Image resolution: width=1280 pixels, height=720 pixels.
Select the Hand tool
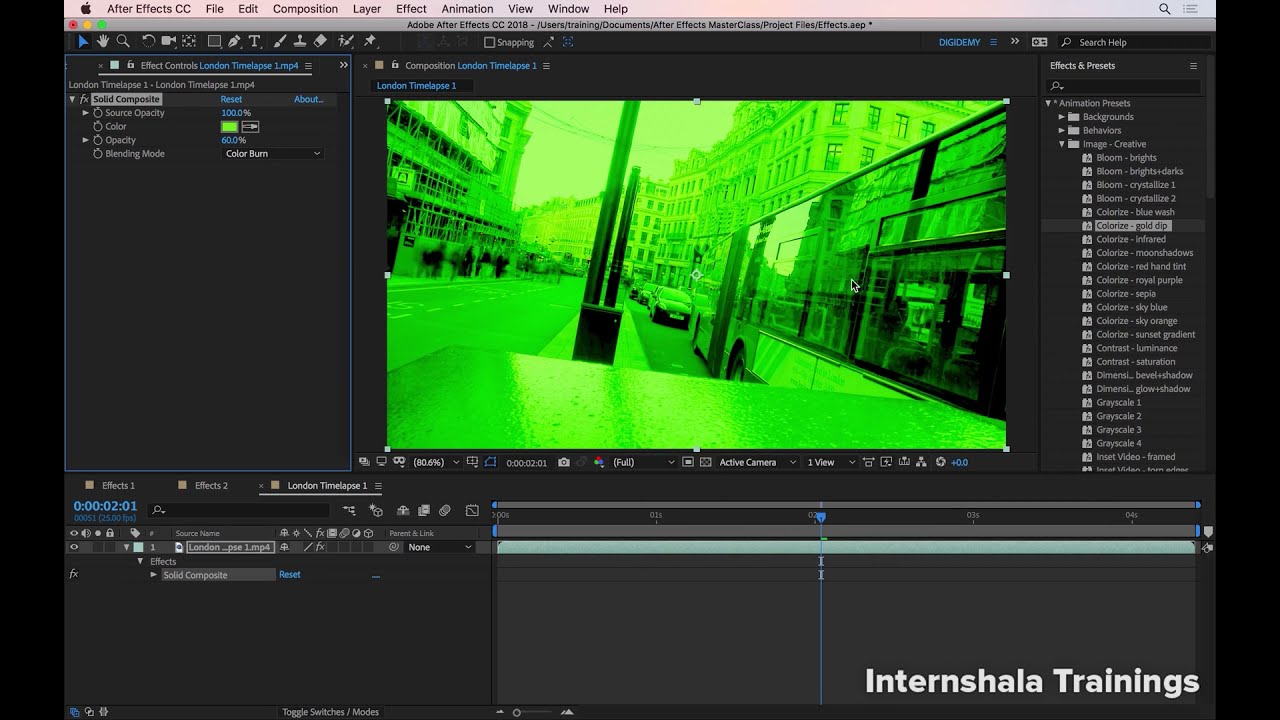pyautogui.click(x=103, y=41)
